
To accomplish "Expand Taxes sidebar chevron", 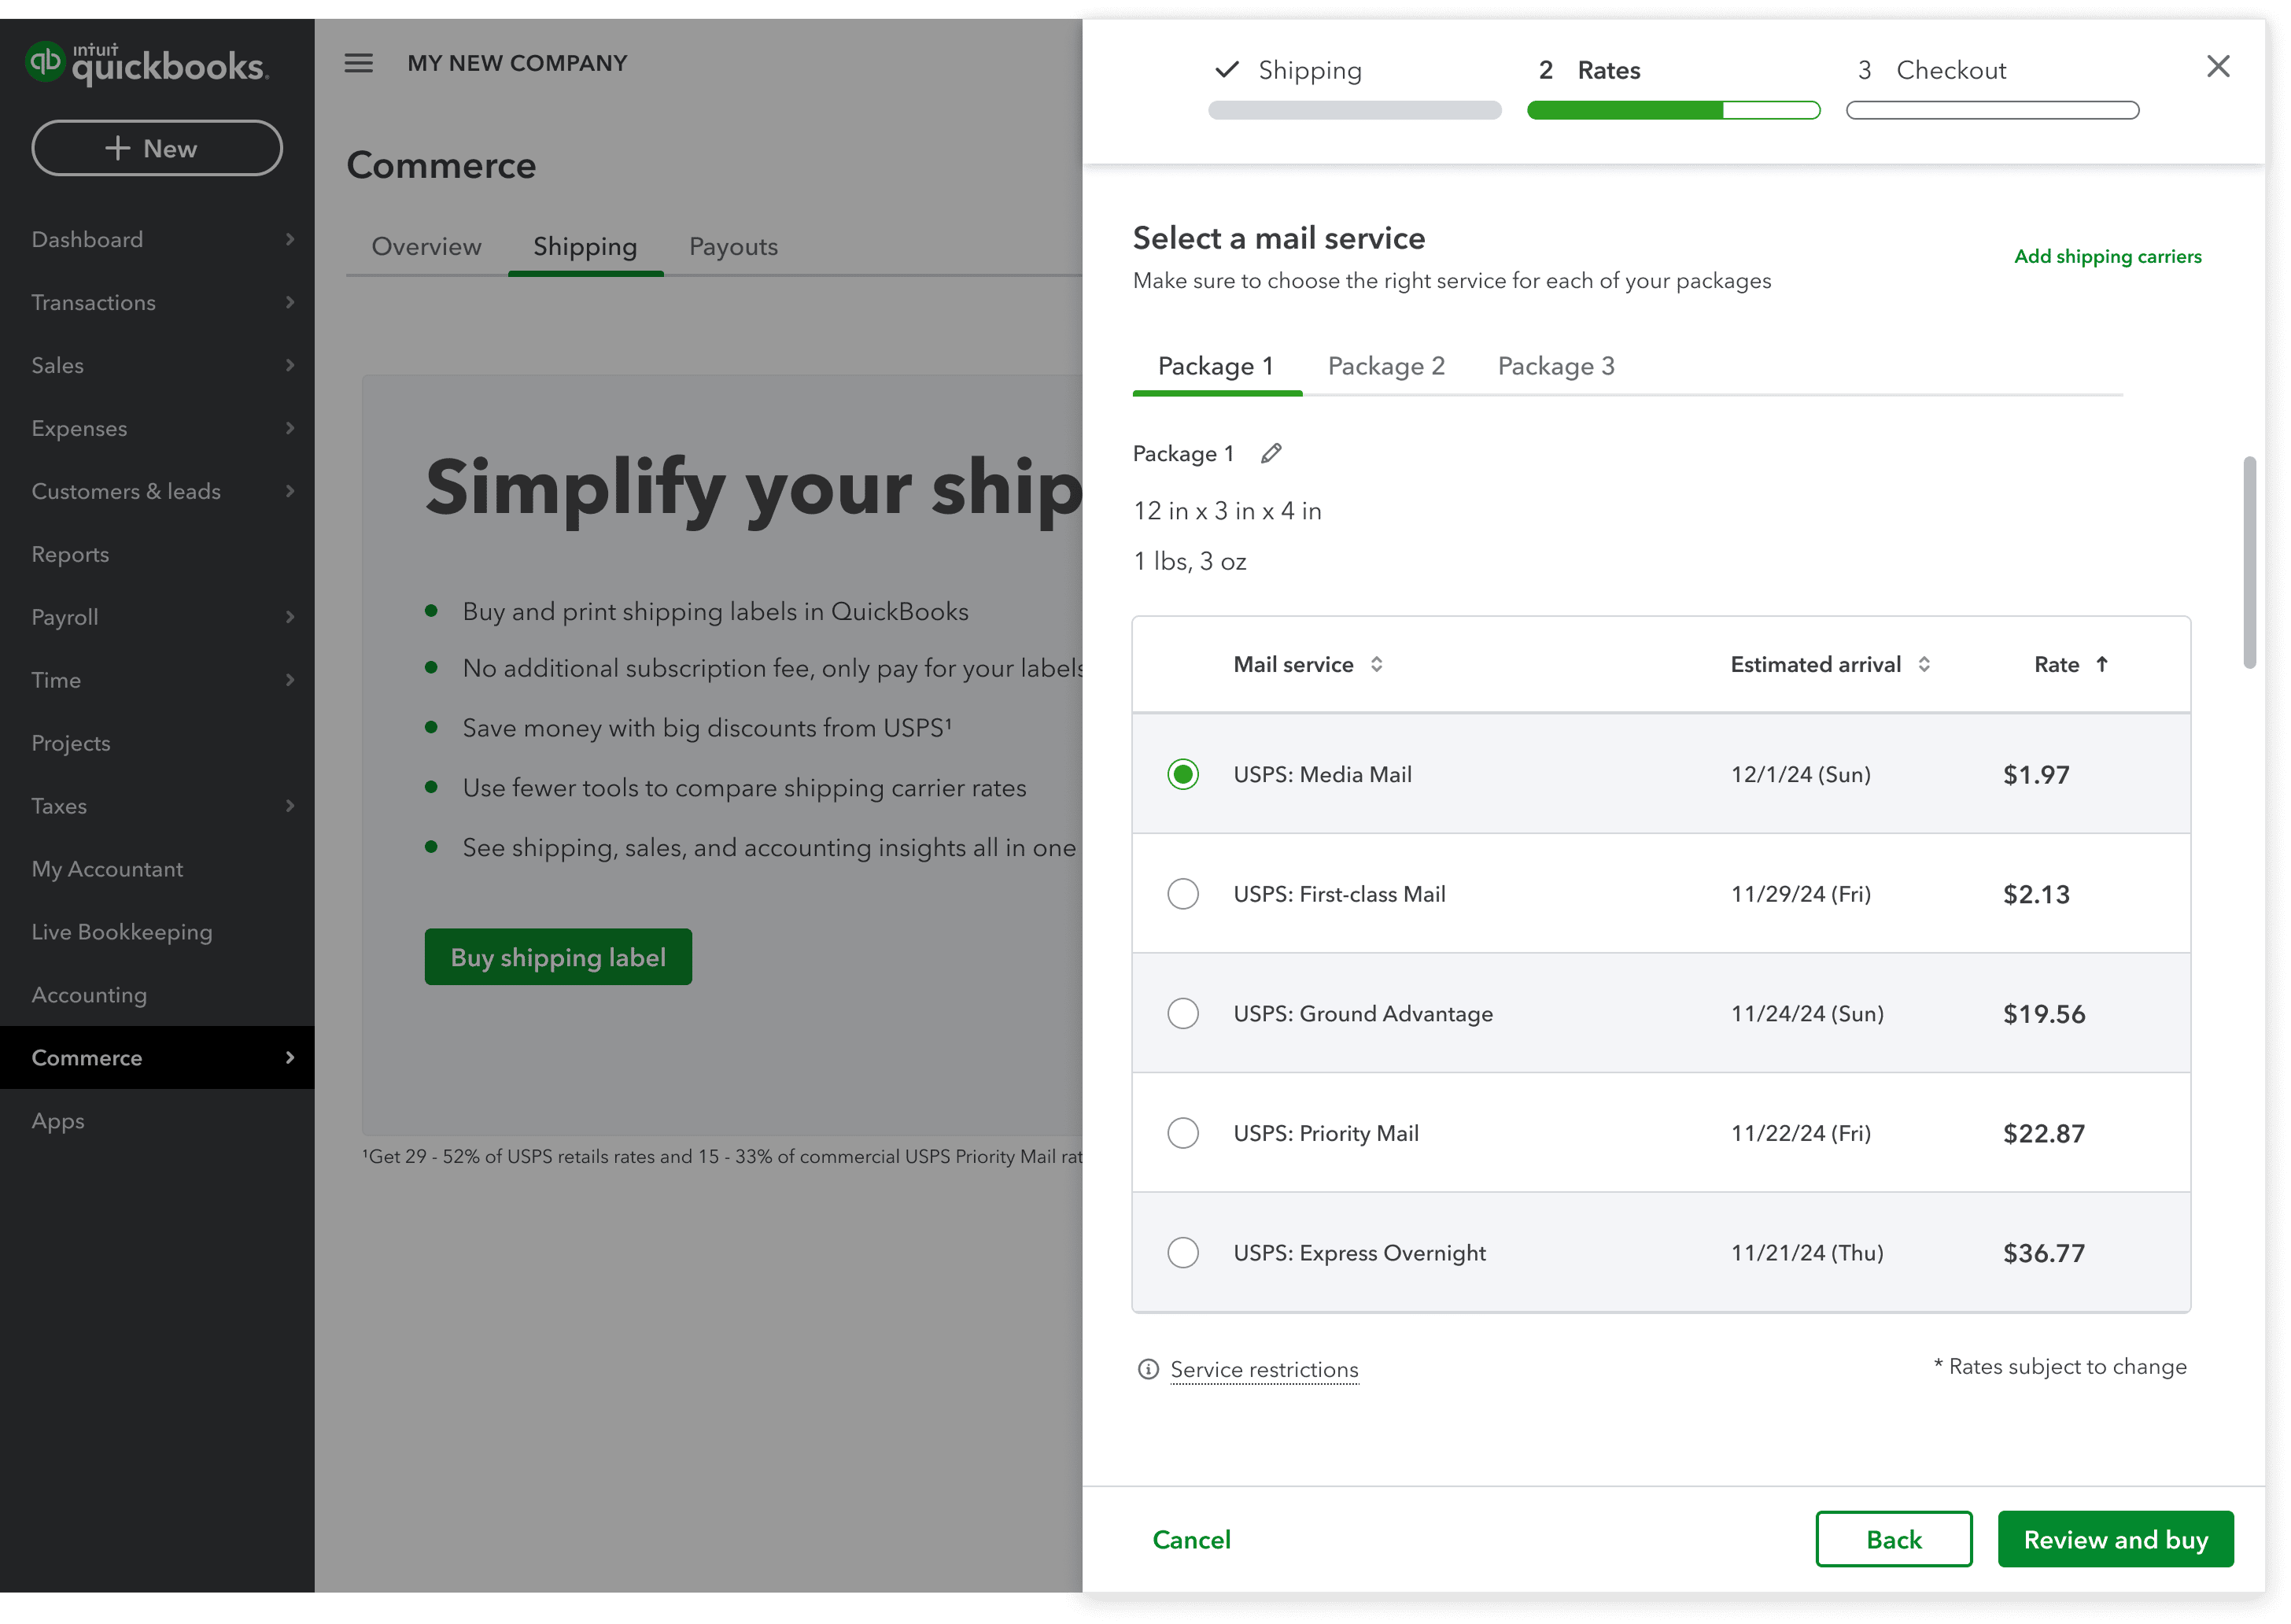I will coord(290,806).
